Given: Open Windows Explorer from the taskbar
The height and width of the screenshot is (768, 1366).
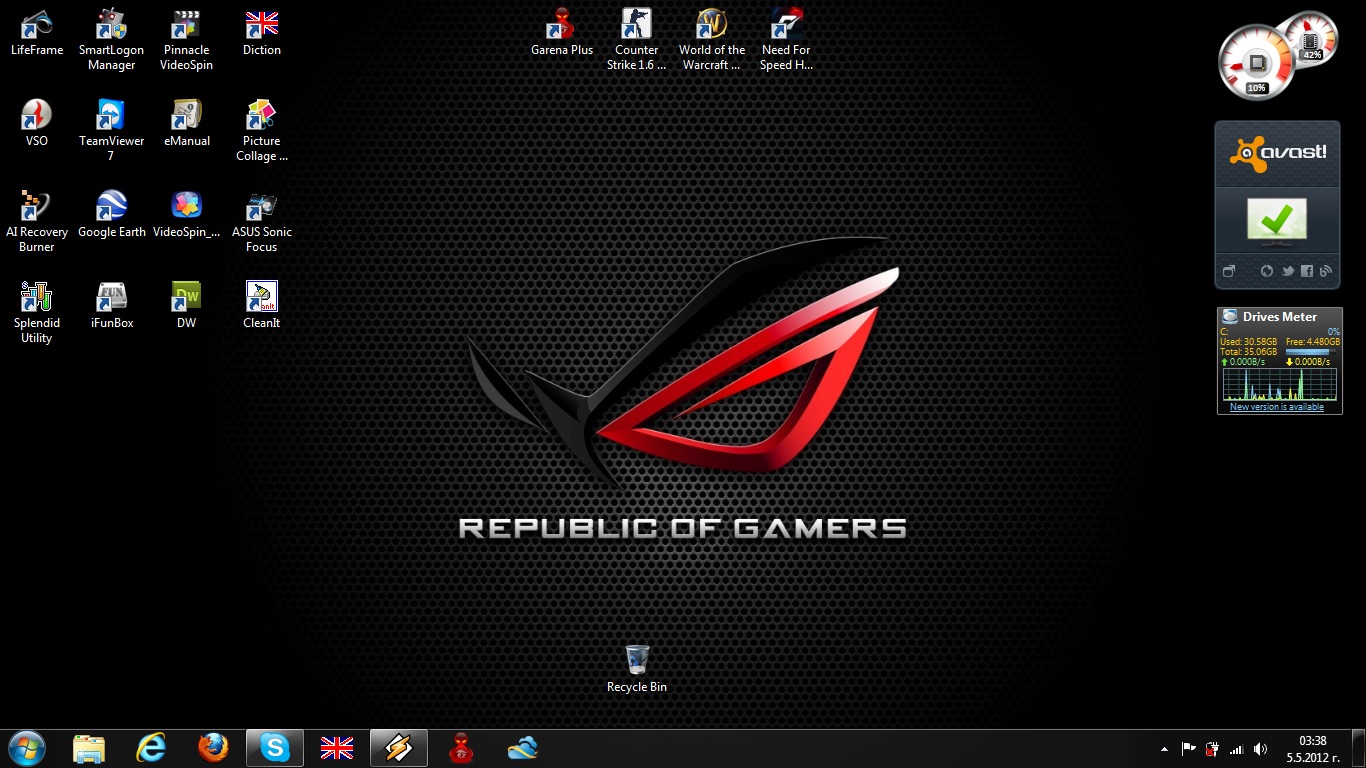Looking at the screenshot, I should coord(89,748).
